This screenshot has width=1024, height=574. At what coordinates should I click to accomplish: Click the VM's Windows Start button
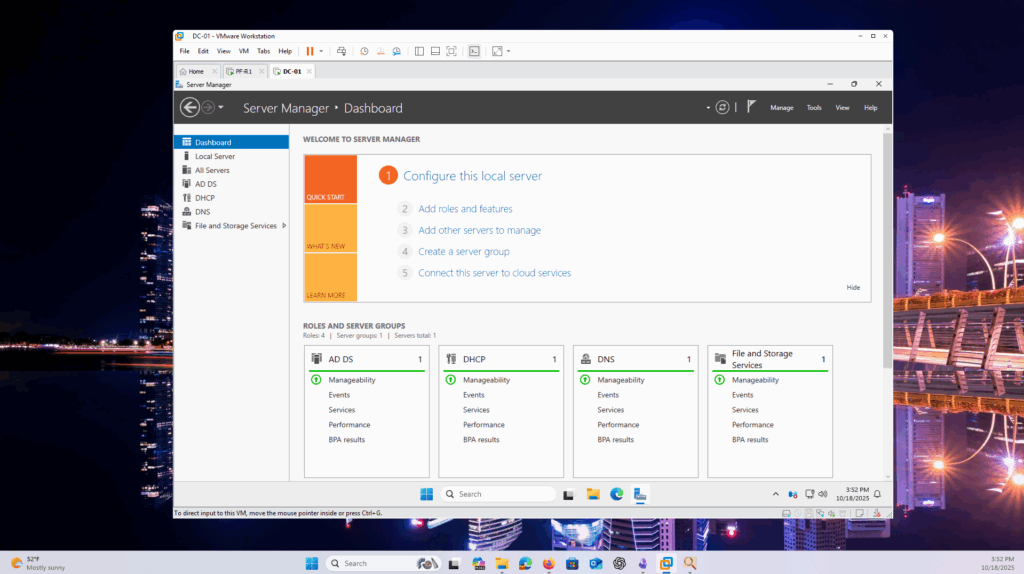tap(427, 494)
